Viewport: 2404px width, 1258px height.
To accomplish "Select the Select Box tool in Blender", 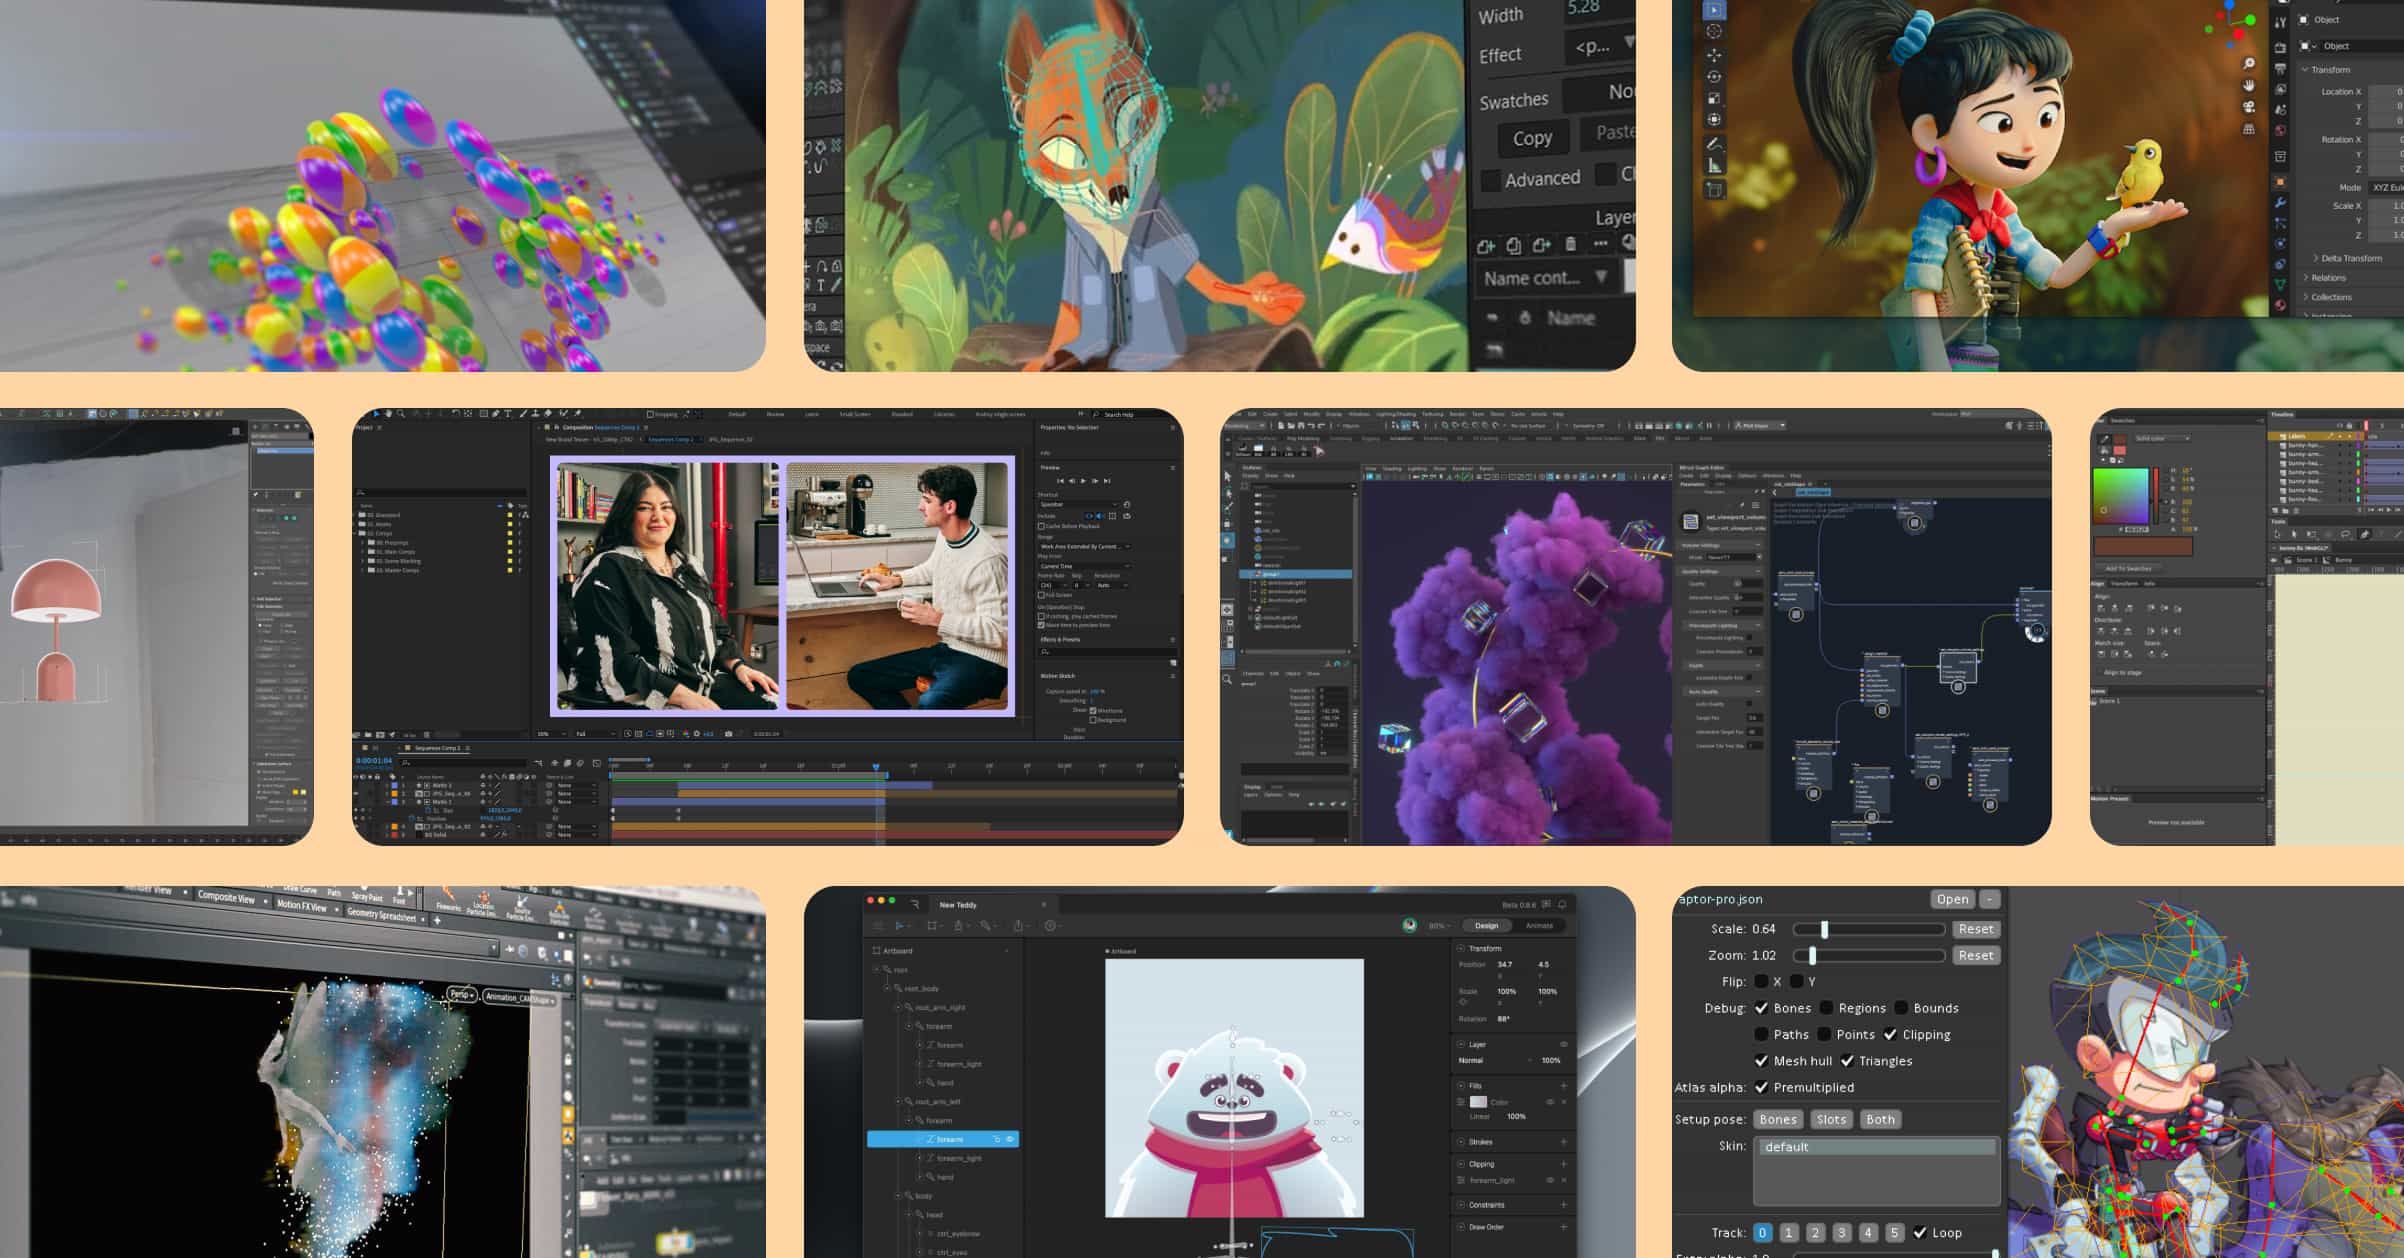I will 1714,10.
